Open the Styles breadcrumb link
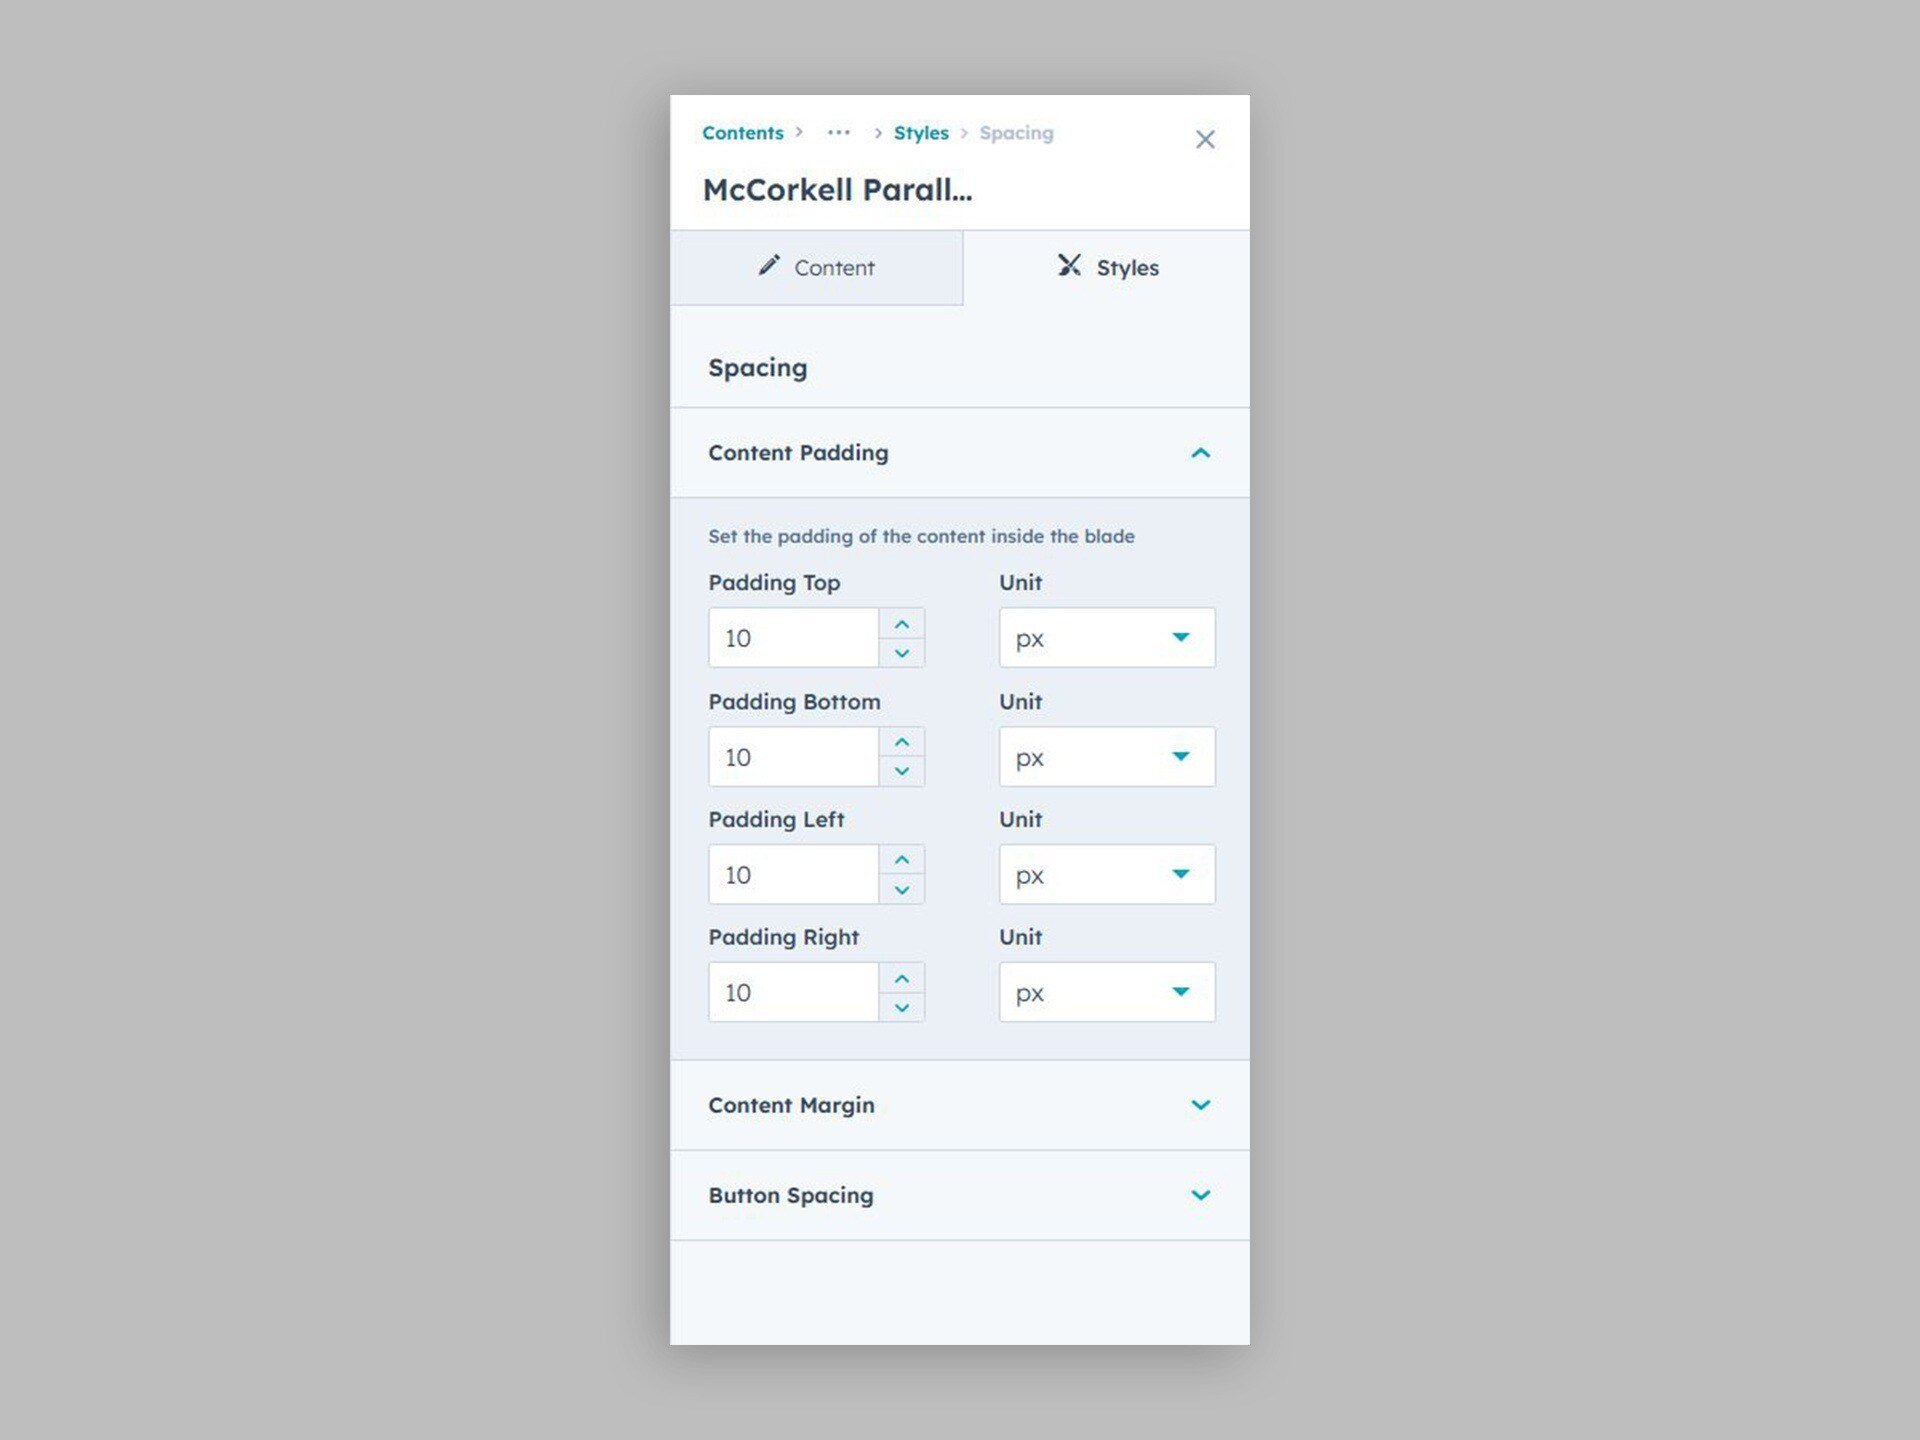 [920, 133]
